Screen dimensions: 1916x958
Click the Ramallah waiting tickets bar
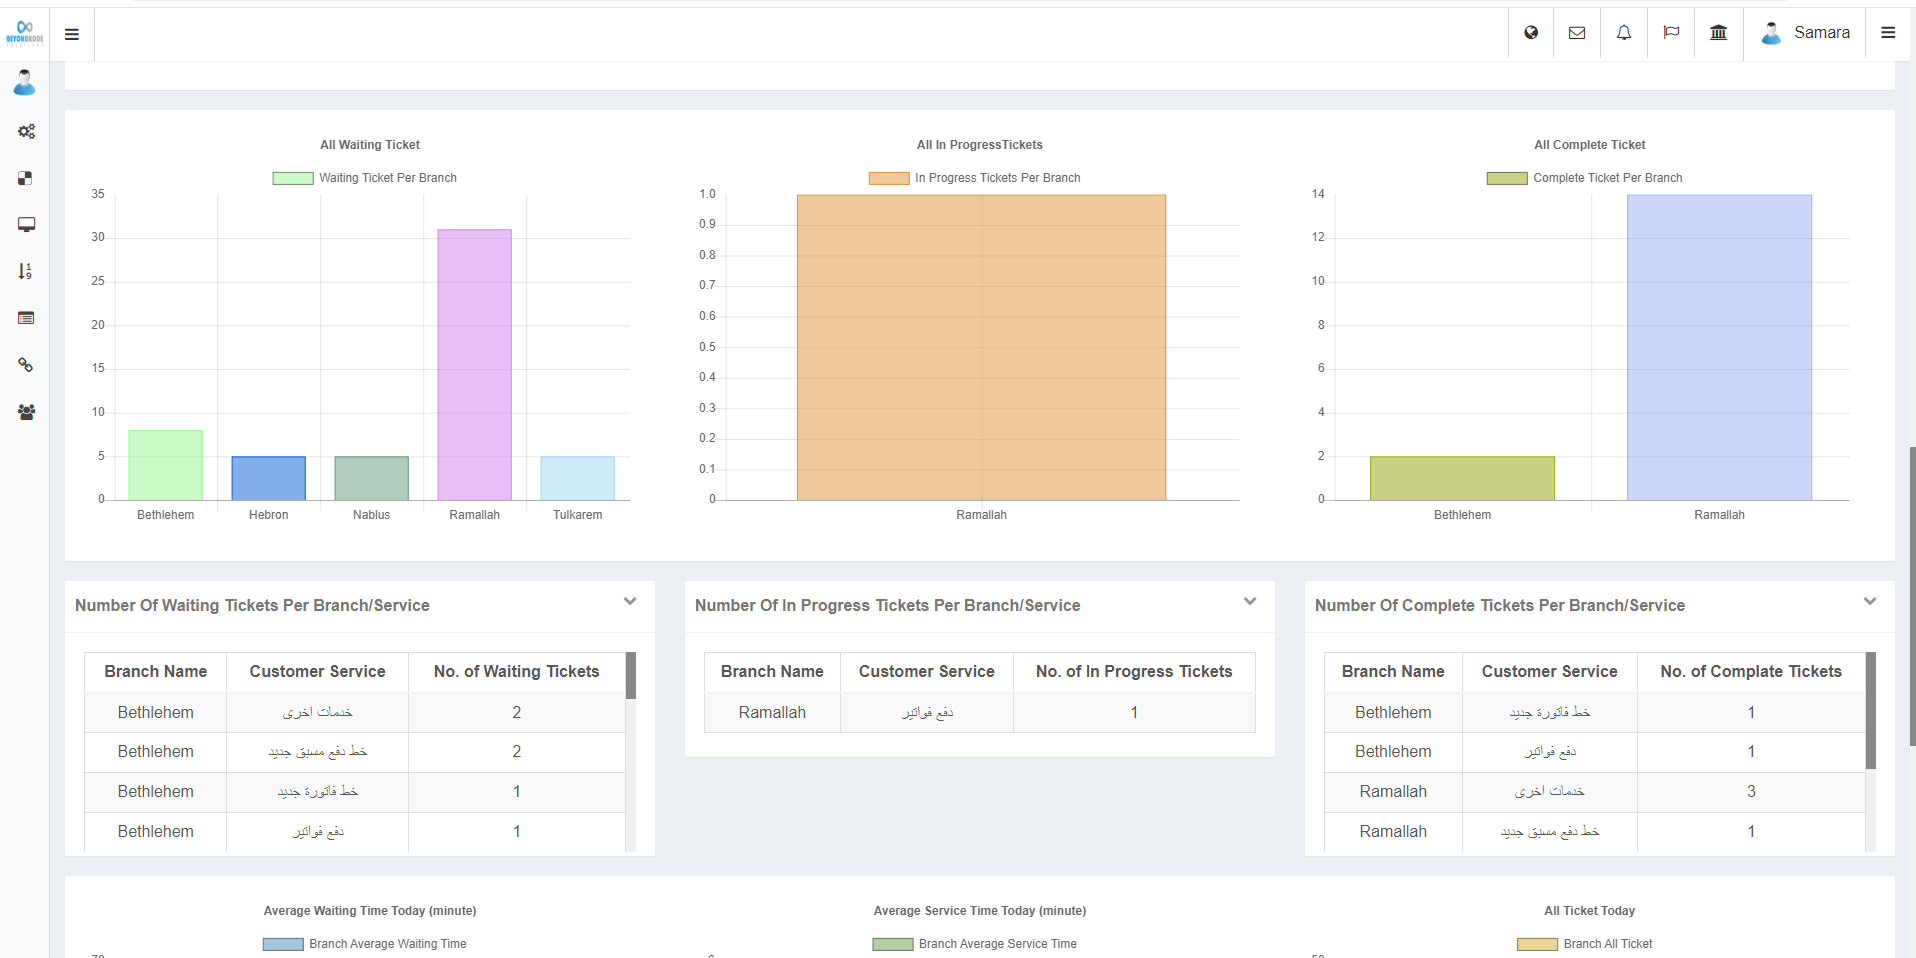[475, 365]
